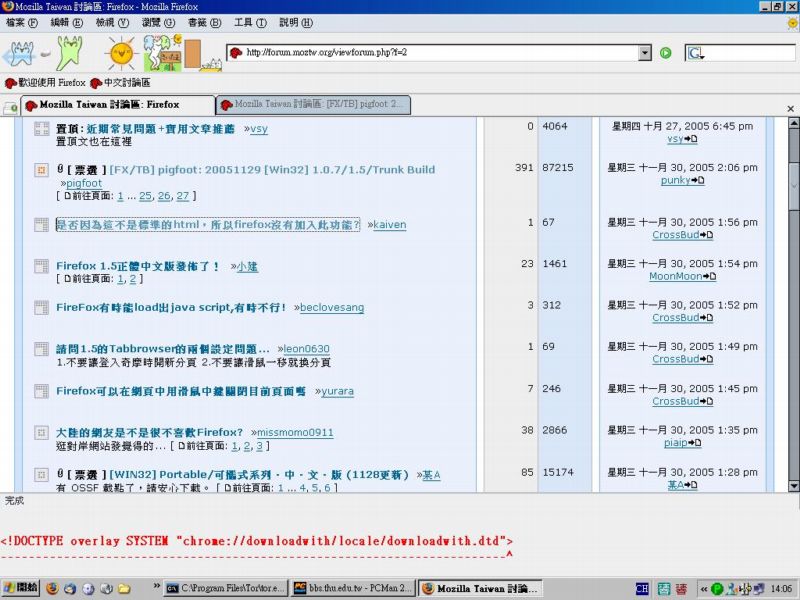Switch to the pigfoot [FX/TB] tab

tap(312, 104)
